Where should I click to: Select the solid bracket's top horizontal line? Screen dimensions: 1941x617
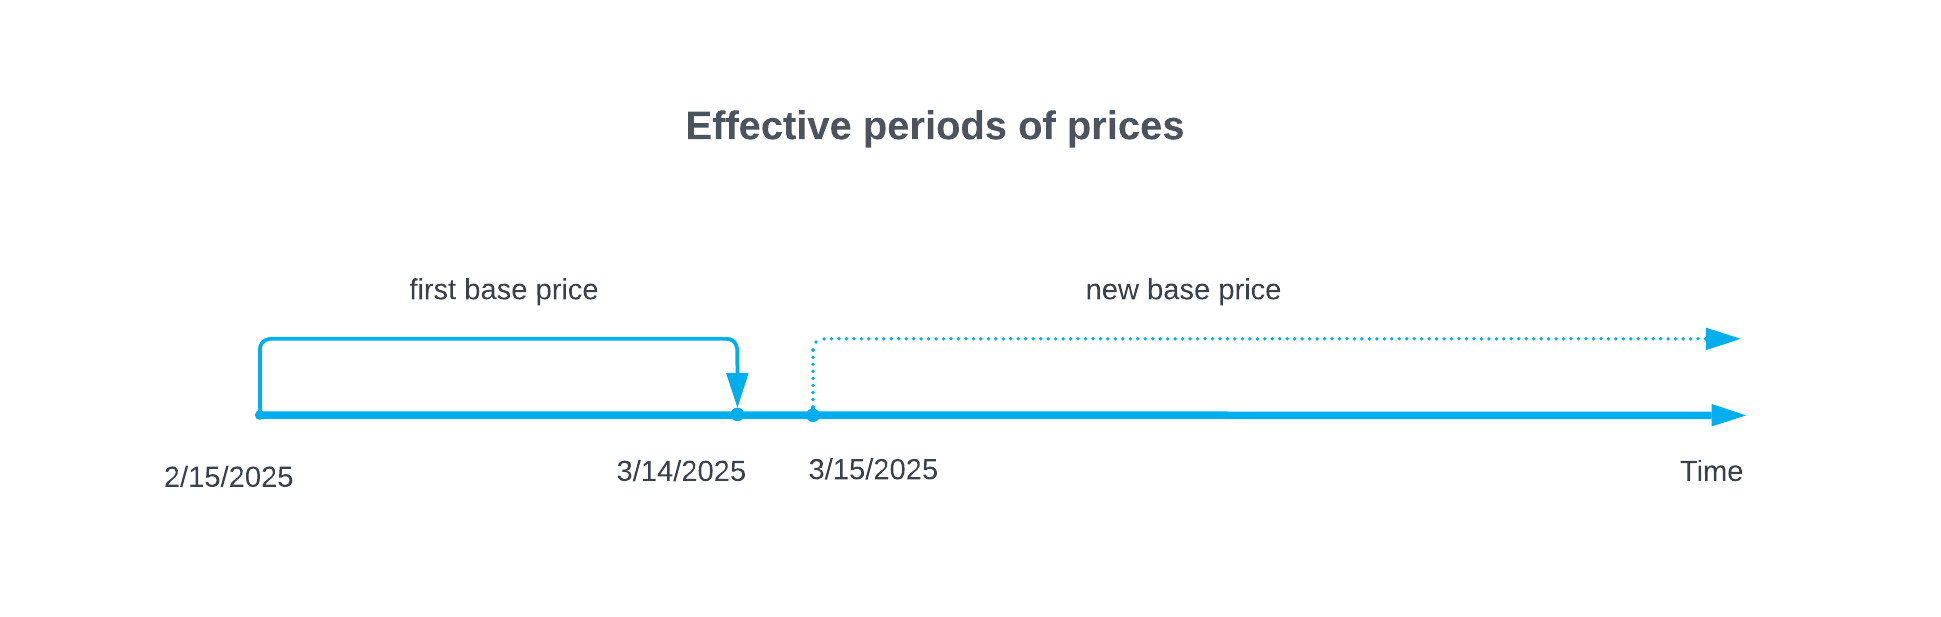point(498,340)
